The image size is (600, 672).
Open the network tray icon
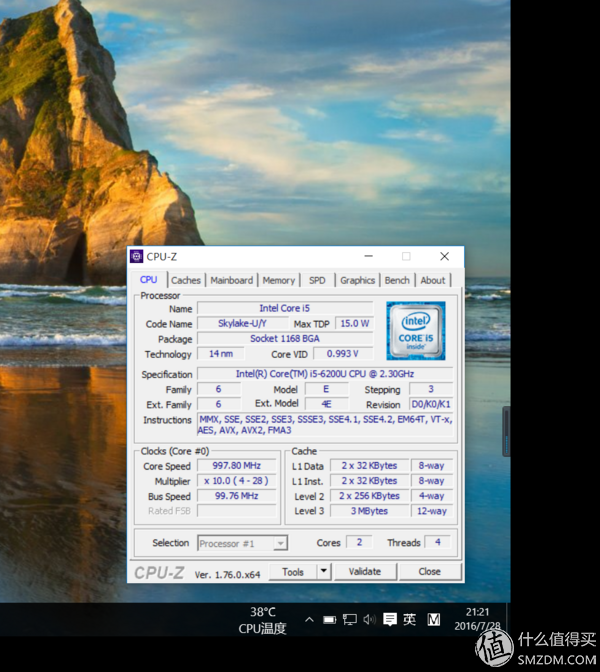pyautogui.click(x=350, y=619)
